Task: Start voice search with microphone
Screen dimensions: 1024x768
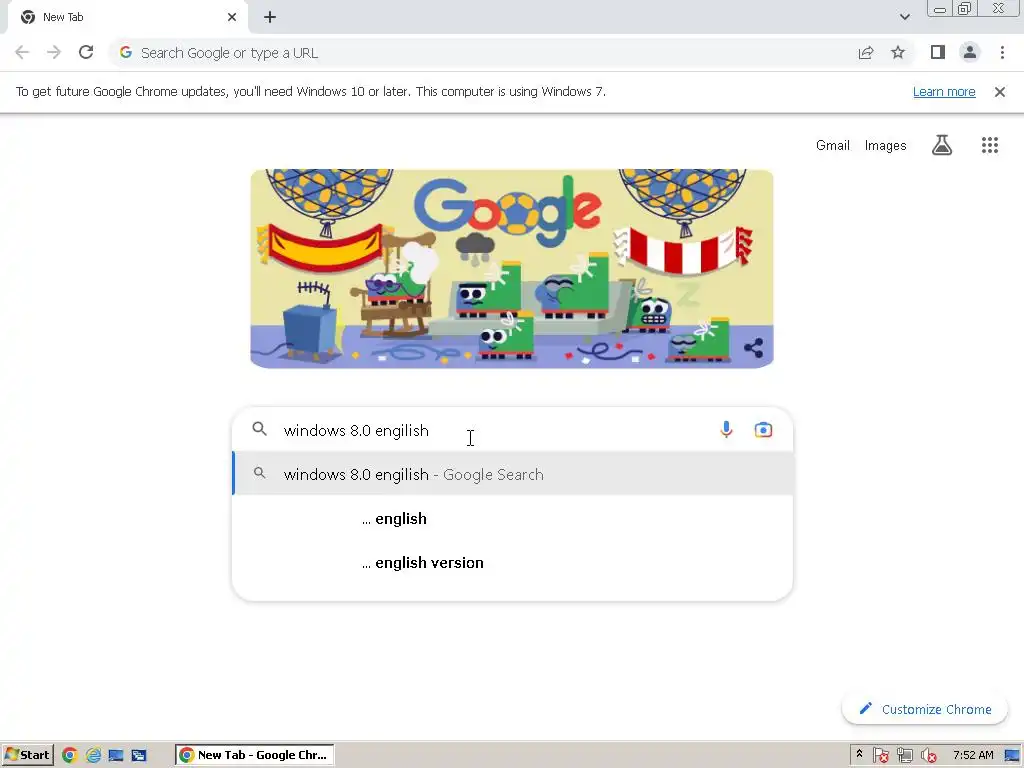Action: 726,430
